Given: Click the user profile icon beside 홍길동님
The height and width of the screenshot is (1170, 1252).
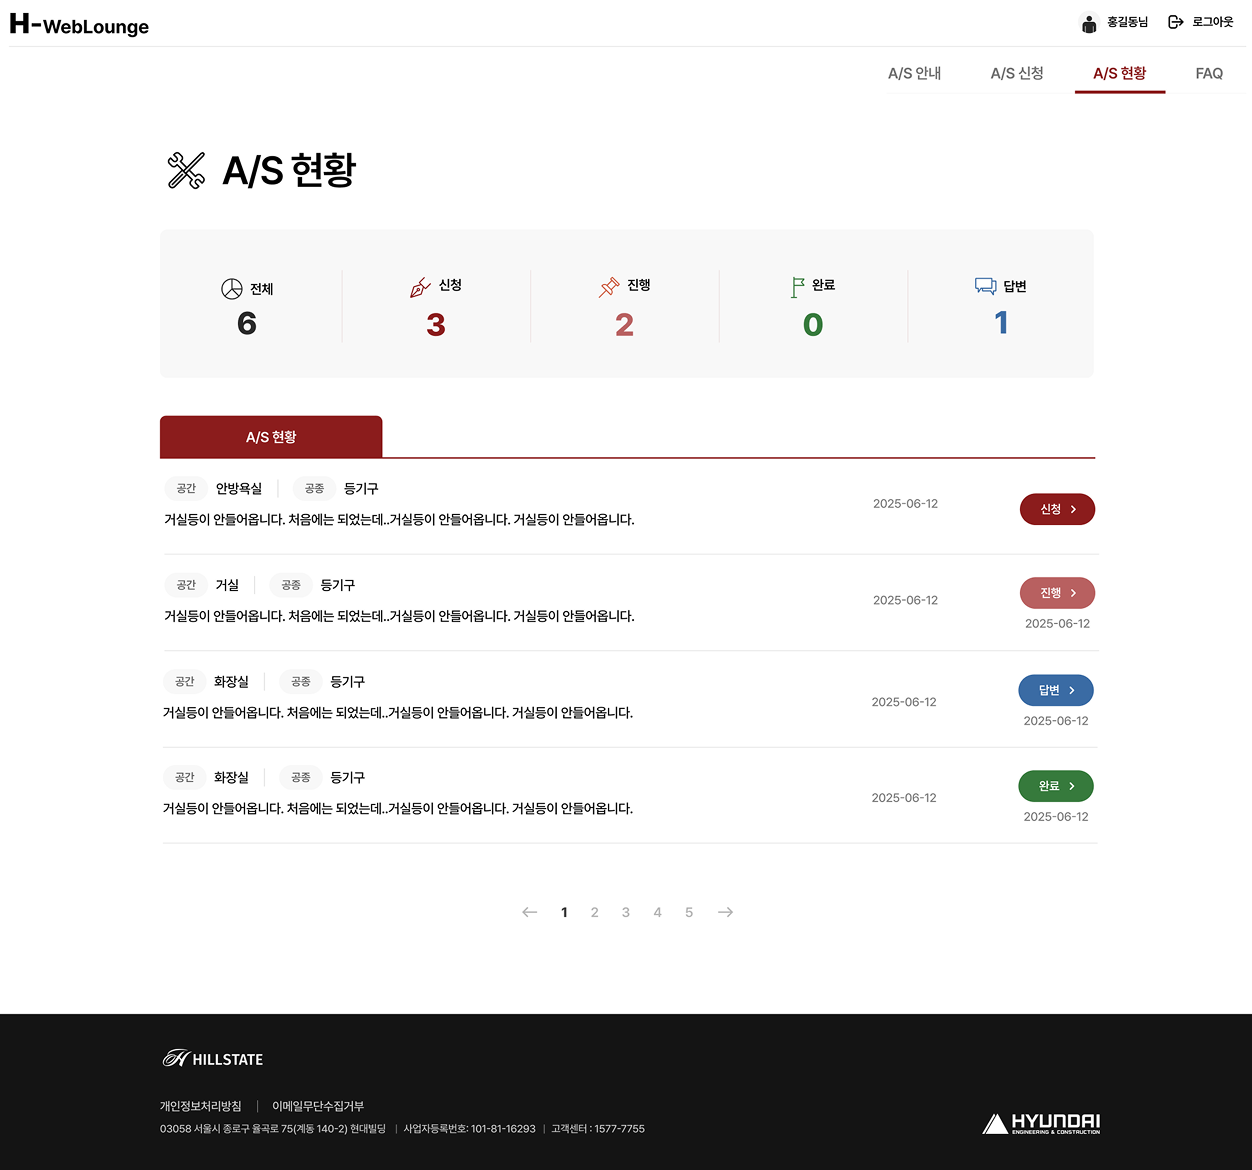Looking at the screenshot, I should [1088, 22].
